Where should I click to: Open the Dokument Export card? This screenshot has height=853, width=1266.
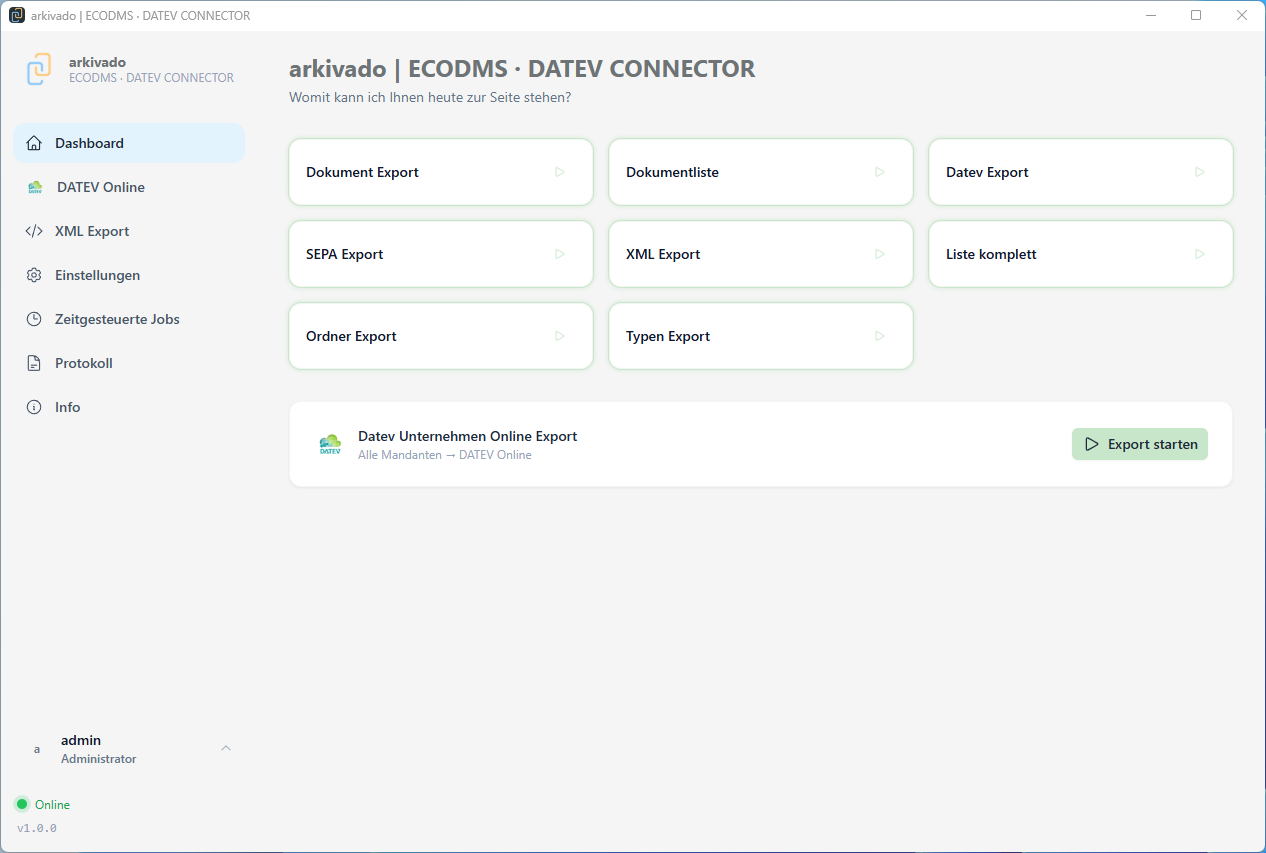441,172
